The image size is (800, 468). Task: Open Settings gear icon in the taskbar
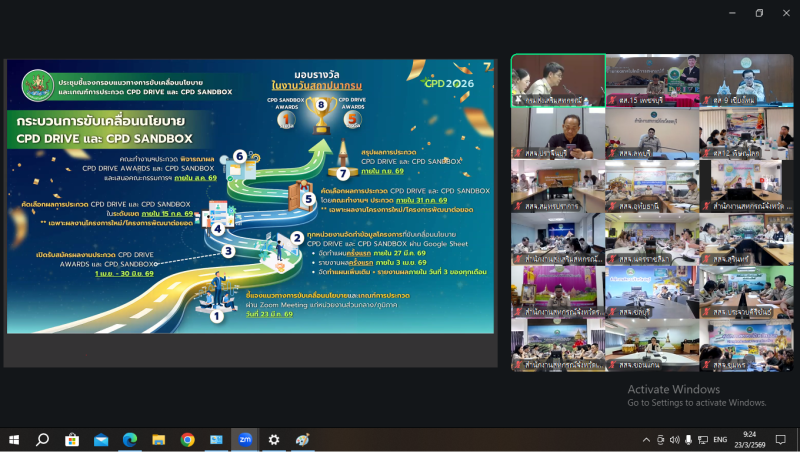(274, 439)
